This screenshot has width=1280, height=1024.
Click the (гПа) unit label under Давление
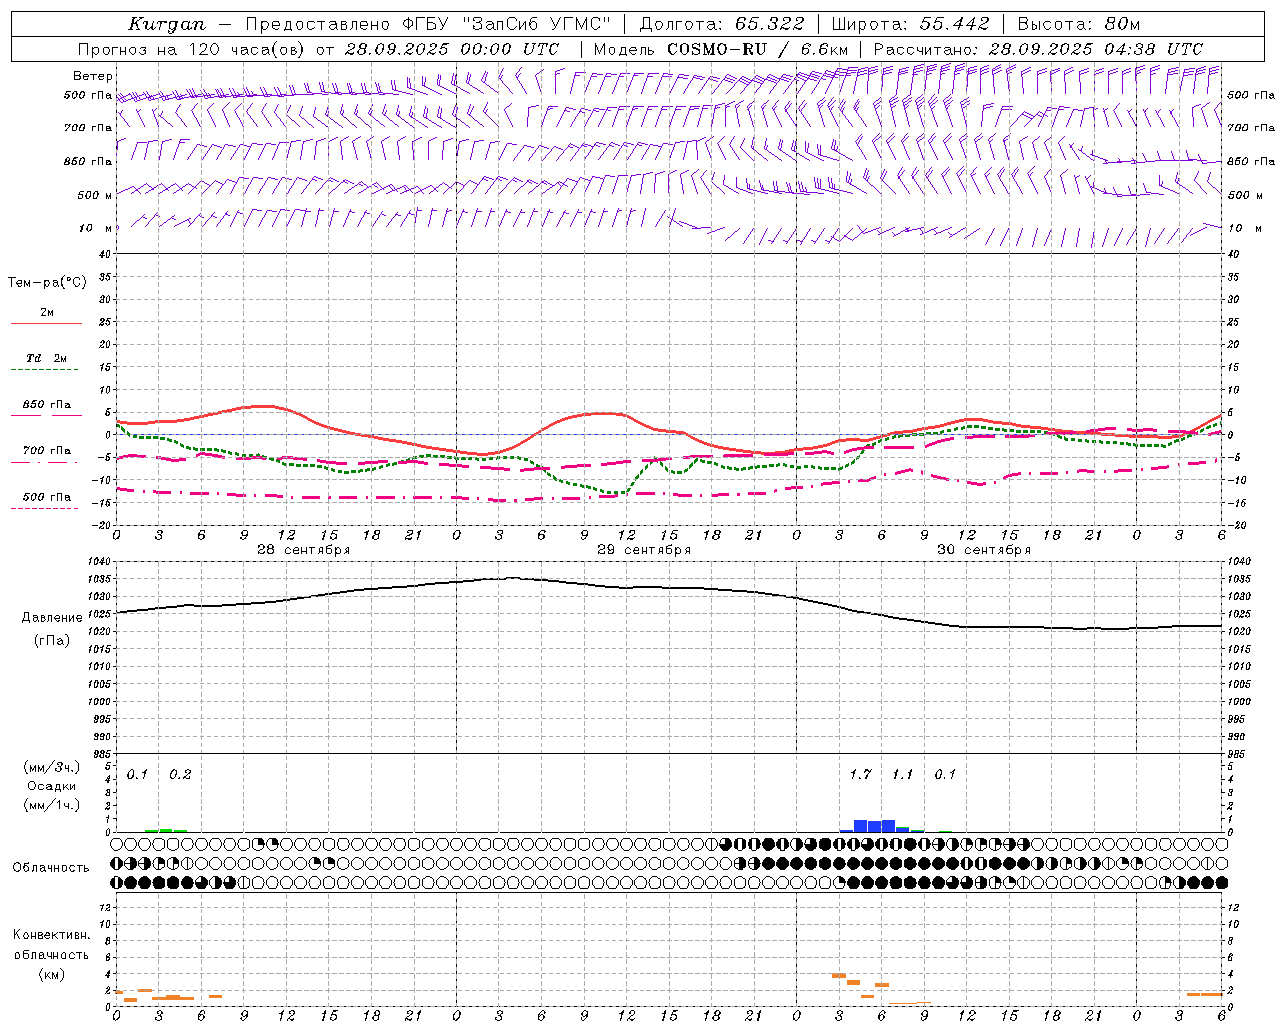(52, 641)
